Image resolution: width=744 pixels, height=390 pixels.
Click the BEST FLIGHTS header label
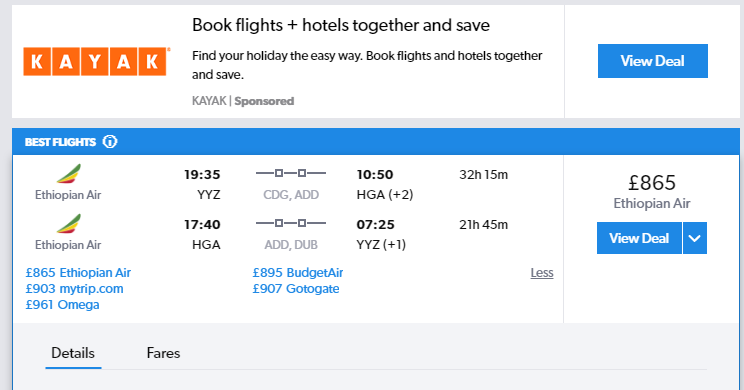[x=60, y=142]
